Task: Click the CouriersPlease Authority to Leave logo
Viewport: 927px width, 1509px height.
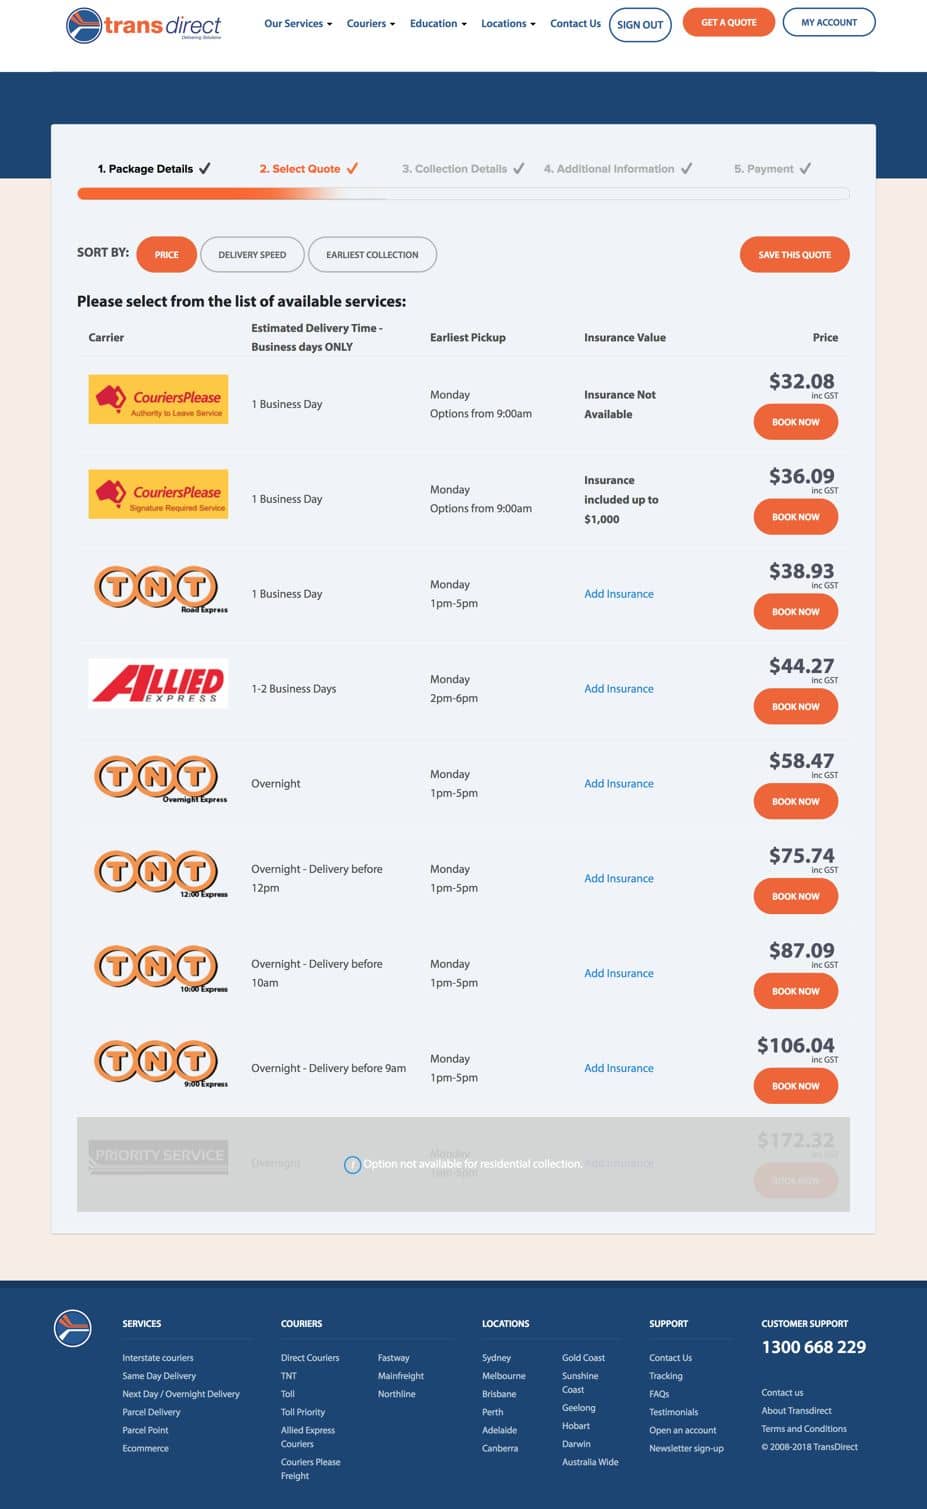Action: coord(158,399)
